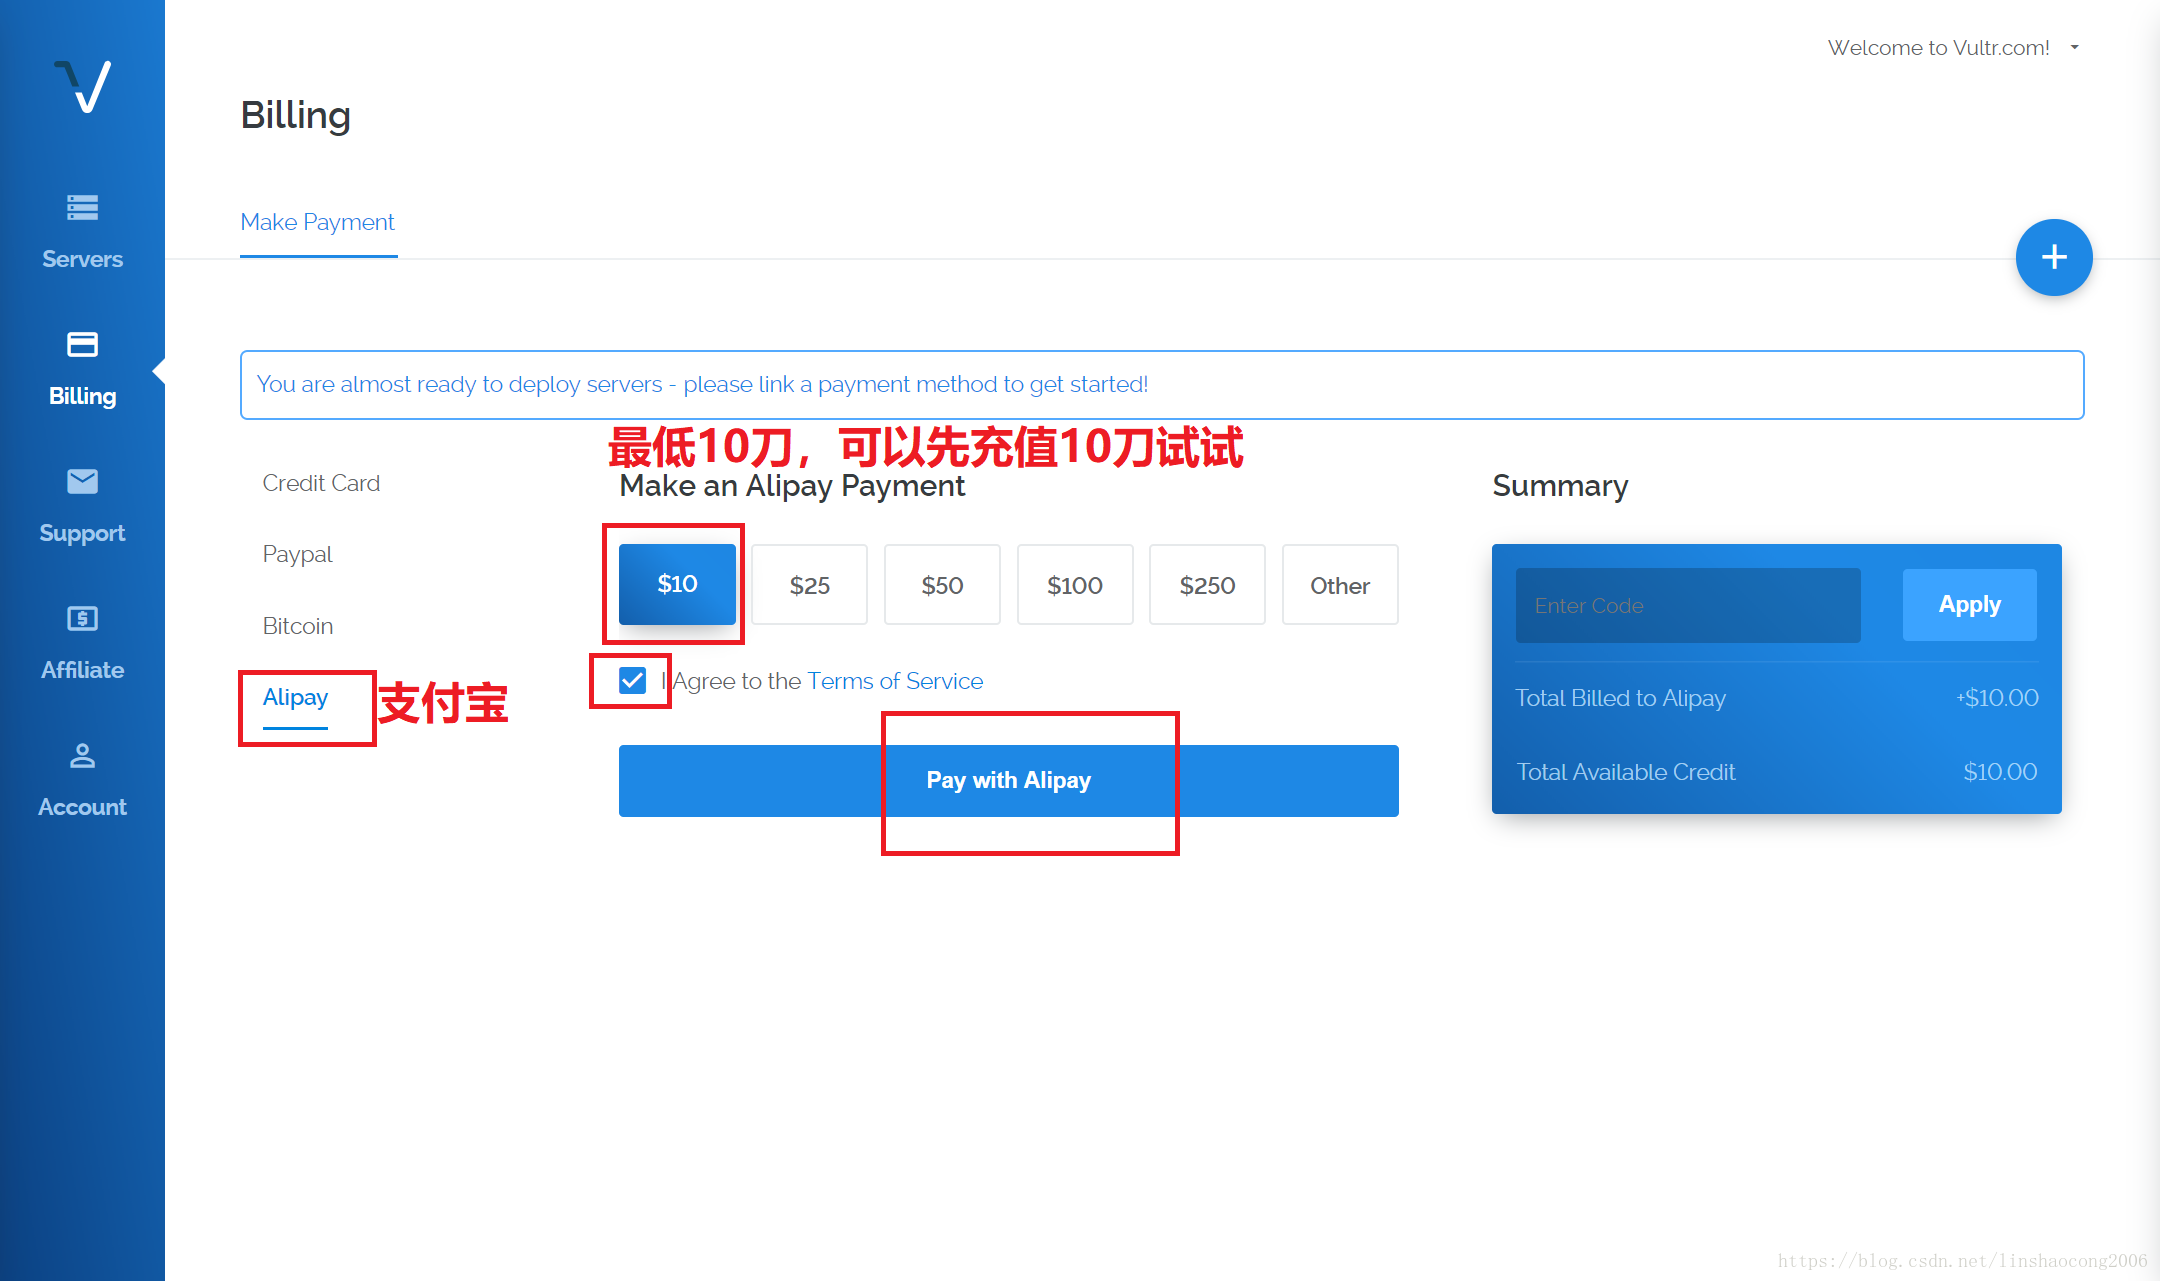Click the Apply code button
Image resolution: width=2160 pixels, height=1281 pixels.
1968,605
